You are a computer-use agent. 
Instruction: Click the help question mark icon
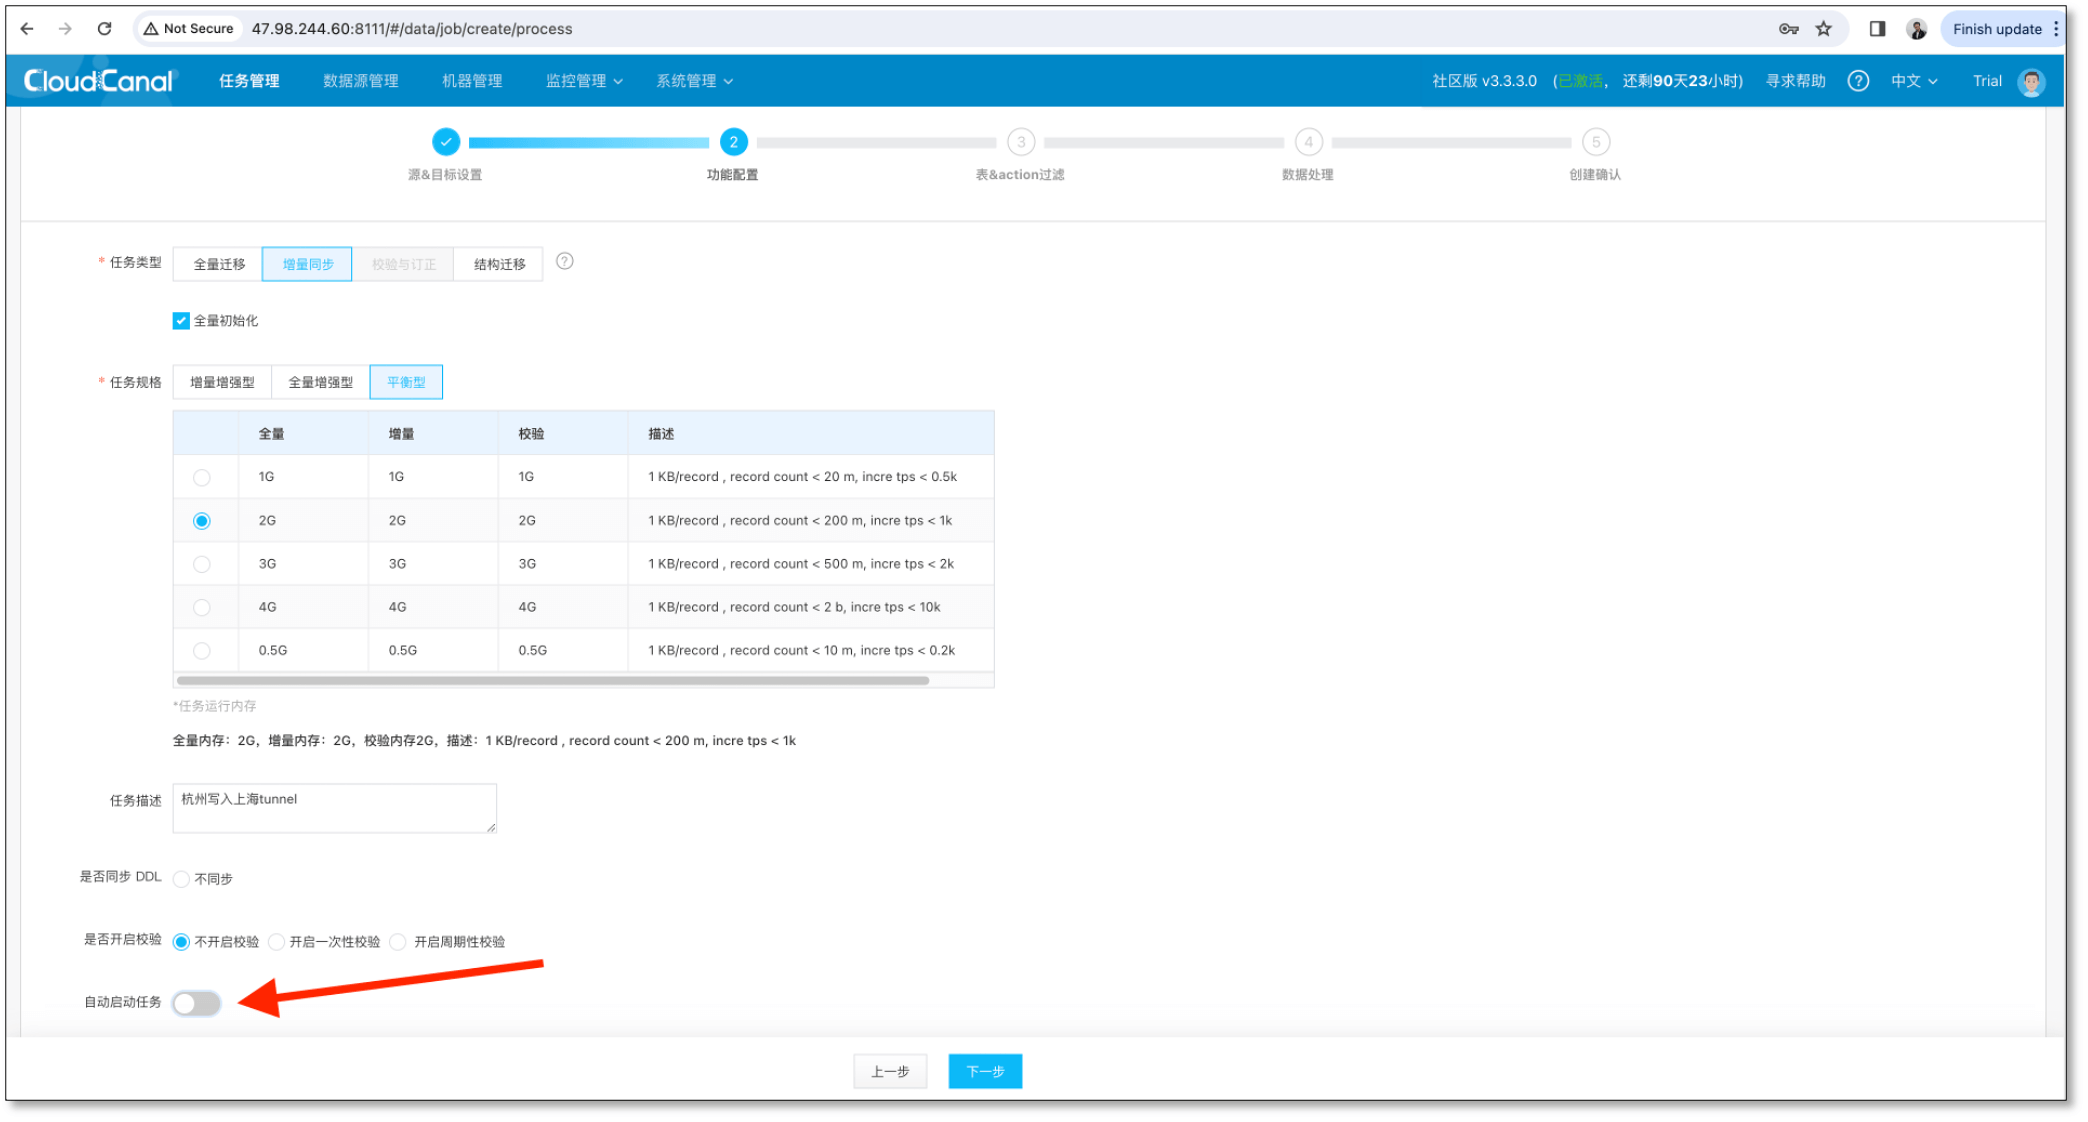pos(1858,81)
